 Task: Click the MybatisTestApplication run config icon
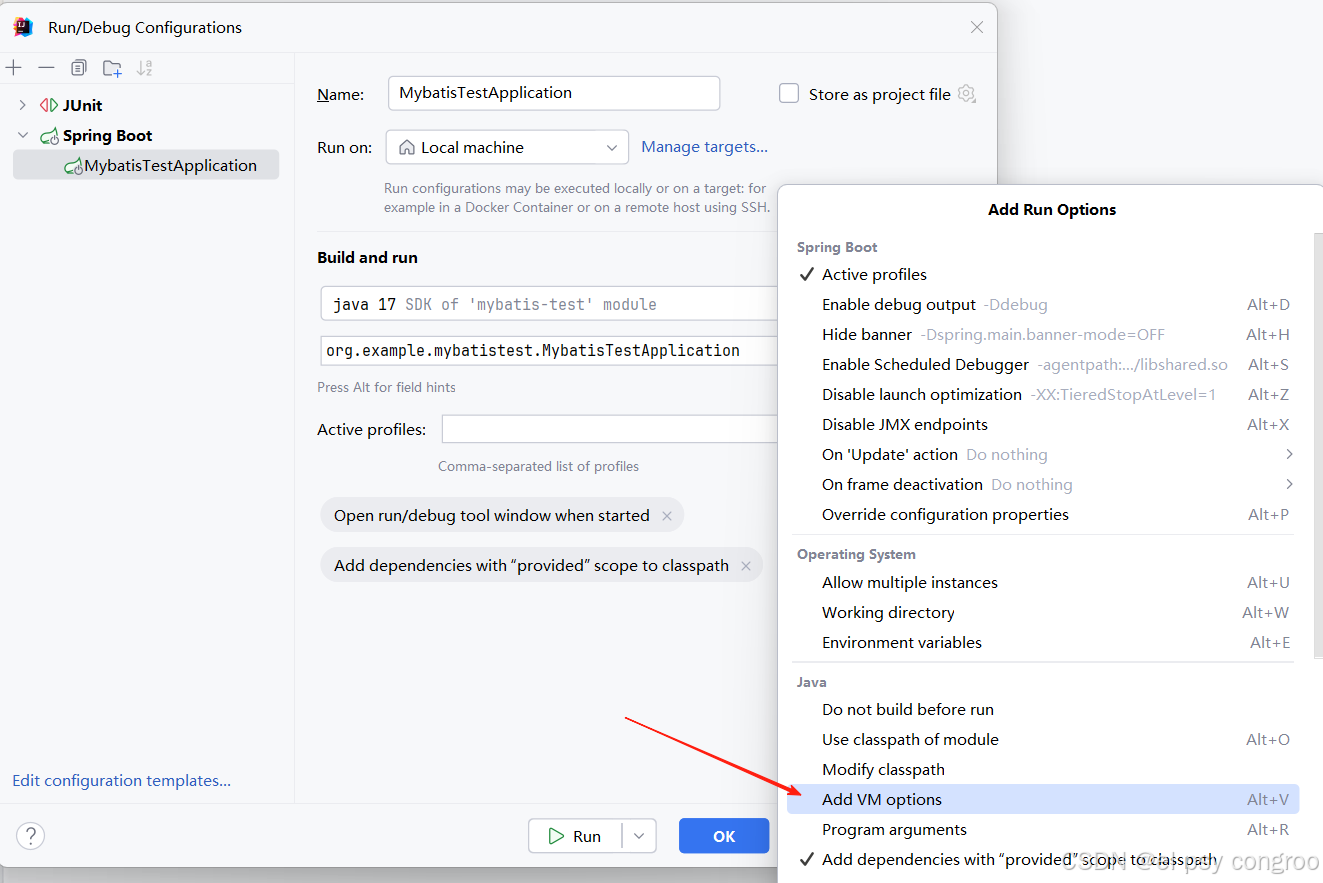73,166
